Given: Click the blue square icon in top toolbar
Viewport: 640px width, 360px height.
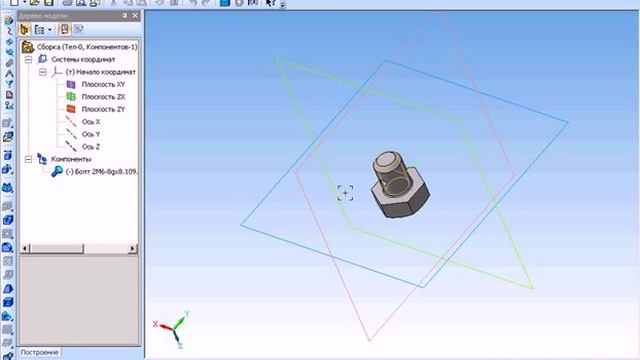Looking at the screenshot, I should pos(224,3).
